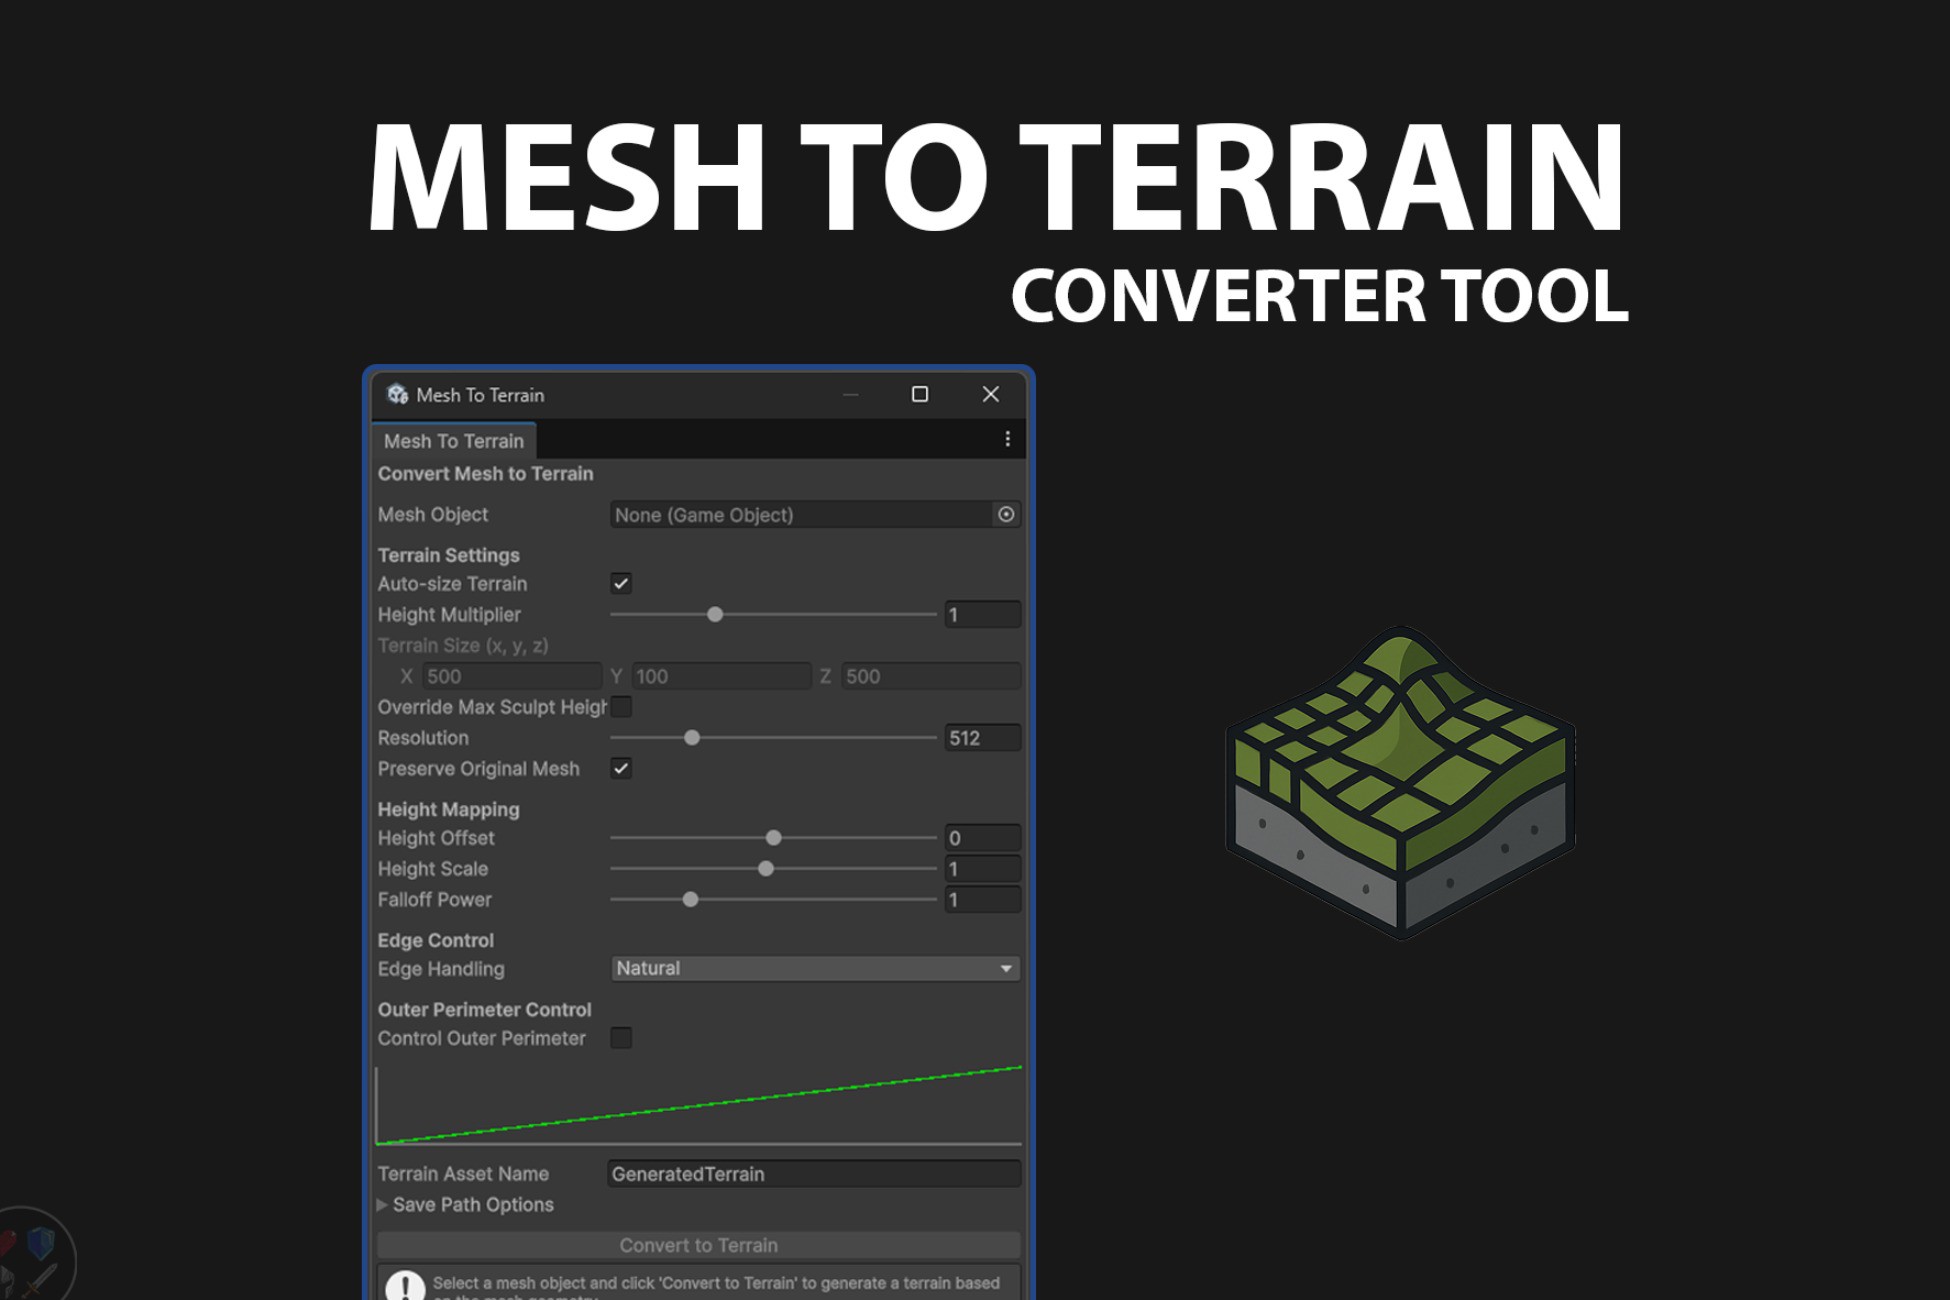Close the Mesh To Terrain window

990,394
